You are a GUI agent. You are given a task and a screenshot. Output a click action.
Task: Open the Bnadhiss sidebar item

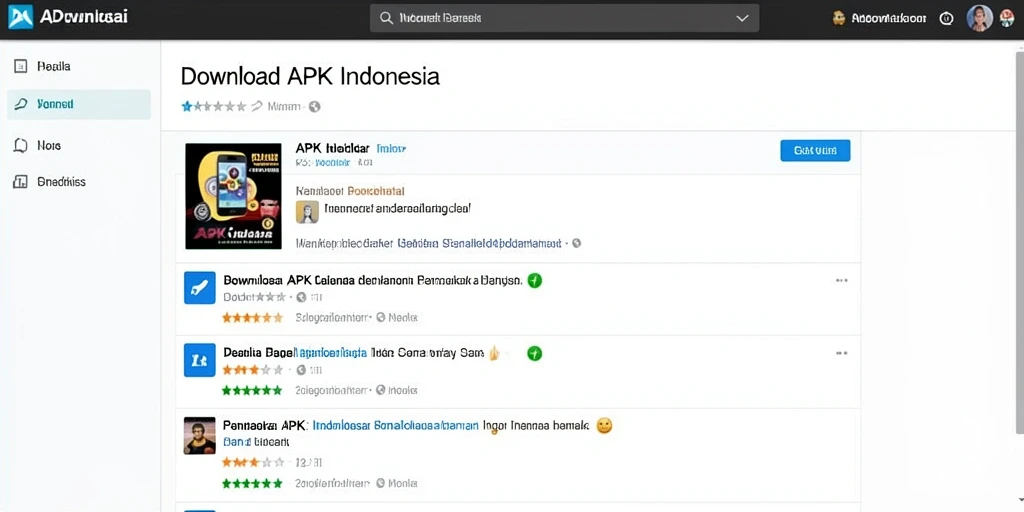(78, 182)
